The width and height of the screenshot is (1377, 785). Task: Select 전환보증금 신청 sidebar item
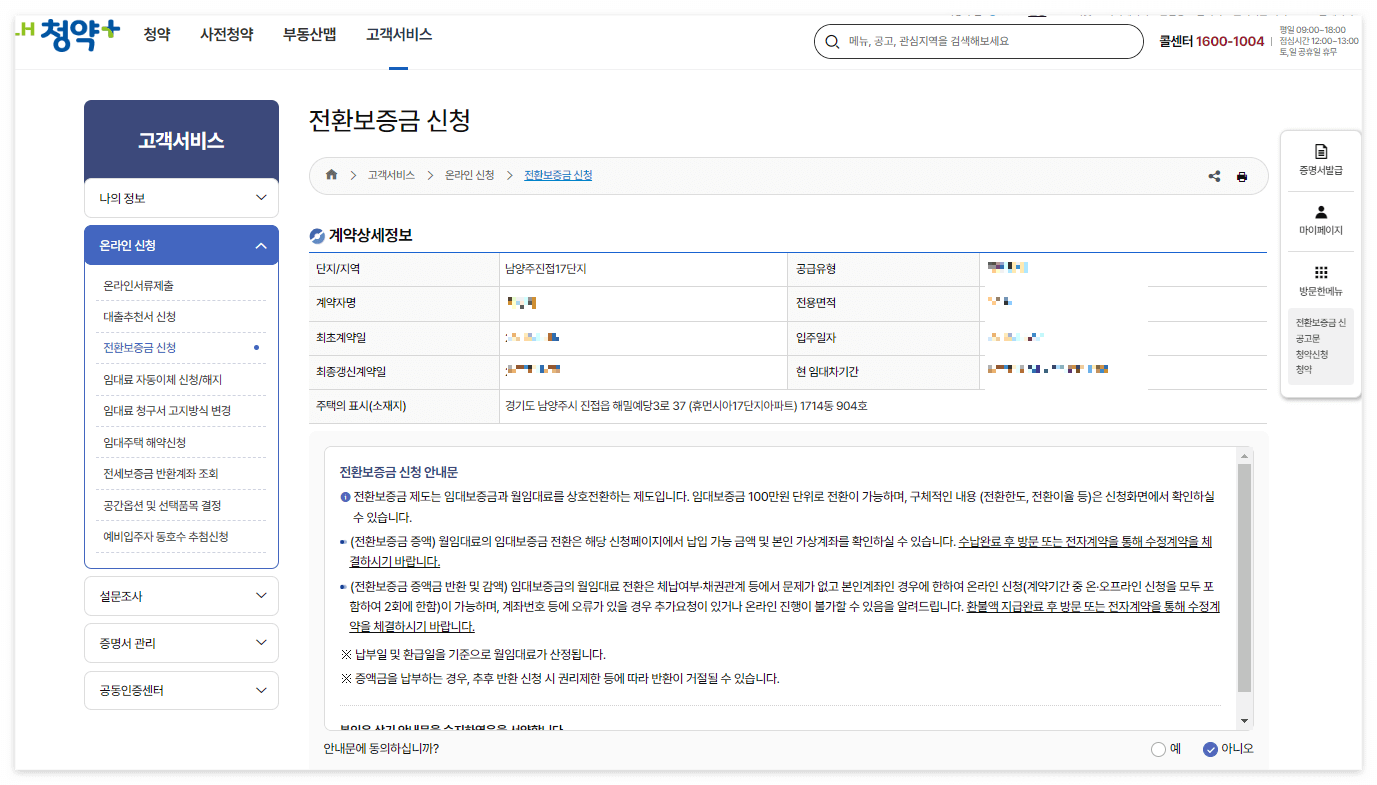point(140,348)
